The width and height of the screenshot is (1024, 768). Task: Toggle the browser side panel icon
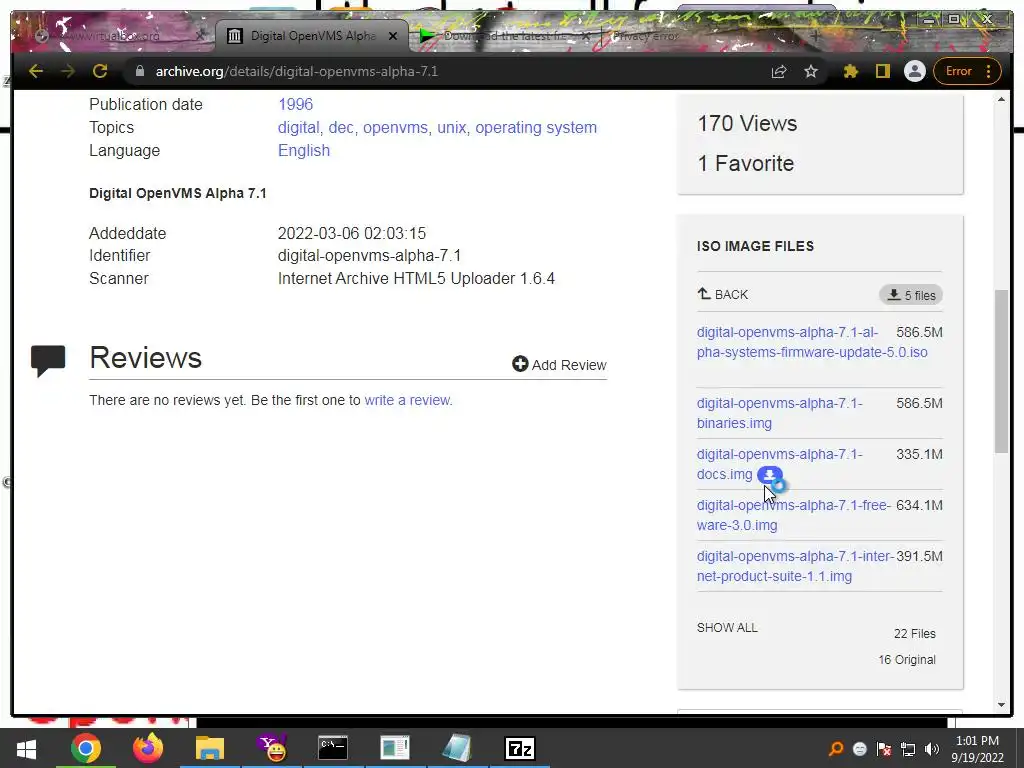tap(882, 71)
